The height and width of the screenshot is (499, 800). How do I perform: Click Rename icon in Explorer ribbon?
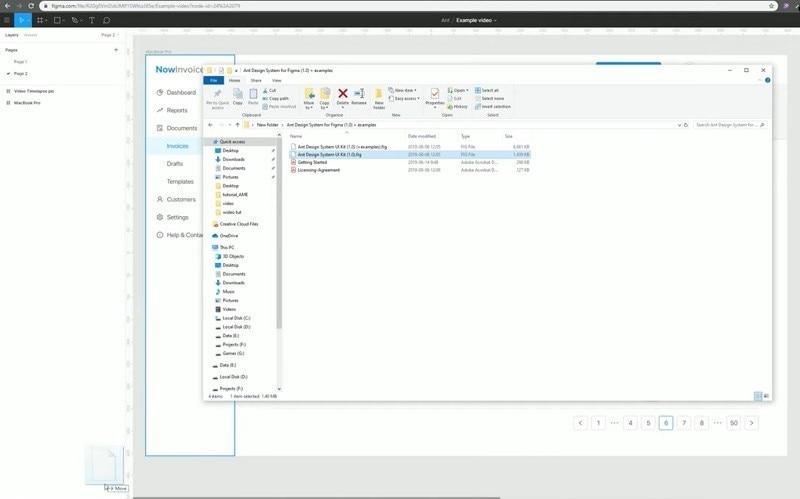coord(359,96)
